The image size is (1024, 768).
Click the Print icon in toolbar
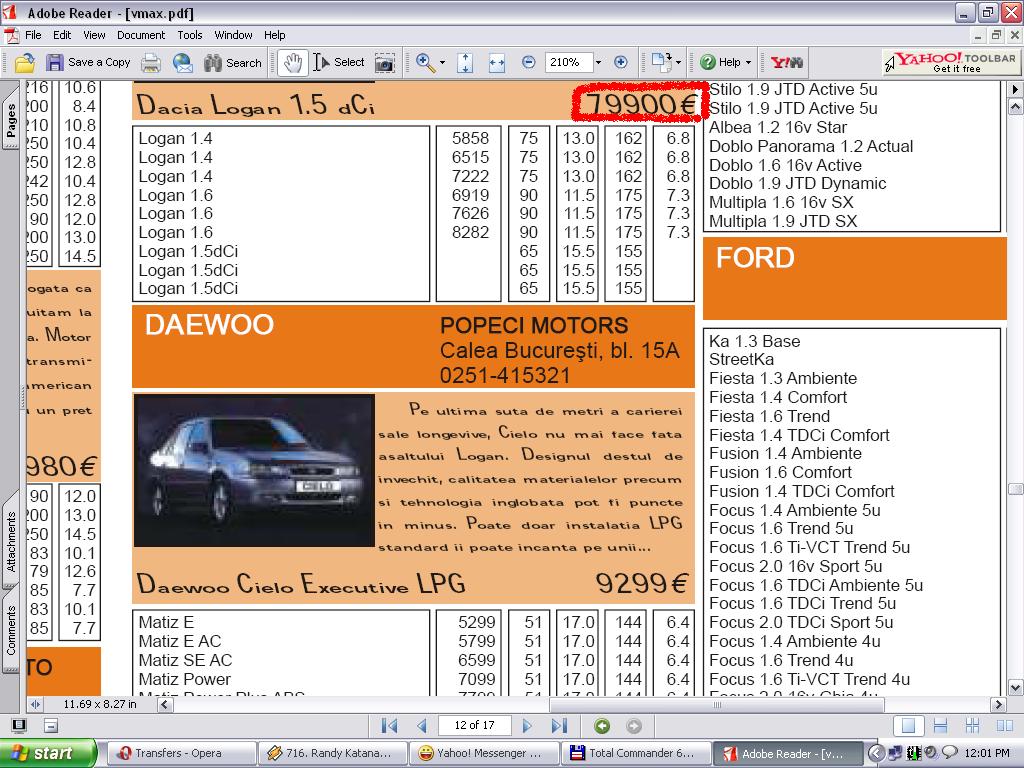point(151,62)
